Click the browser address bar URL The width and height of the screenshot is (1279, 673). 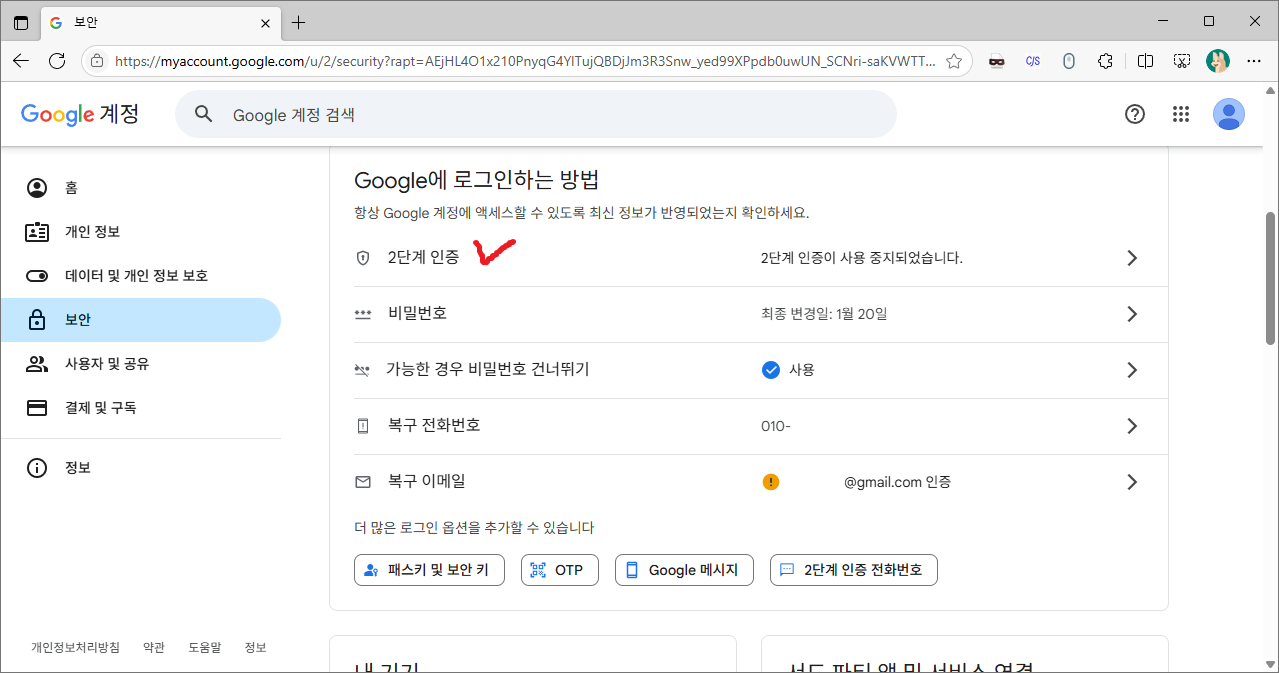coord(525,61)
